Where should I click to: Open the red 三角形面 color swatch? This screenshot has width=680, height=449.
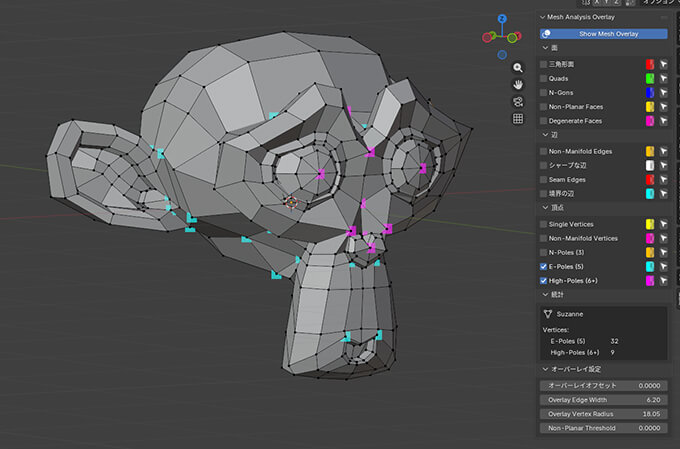648,65
